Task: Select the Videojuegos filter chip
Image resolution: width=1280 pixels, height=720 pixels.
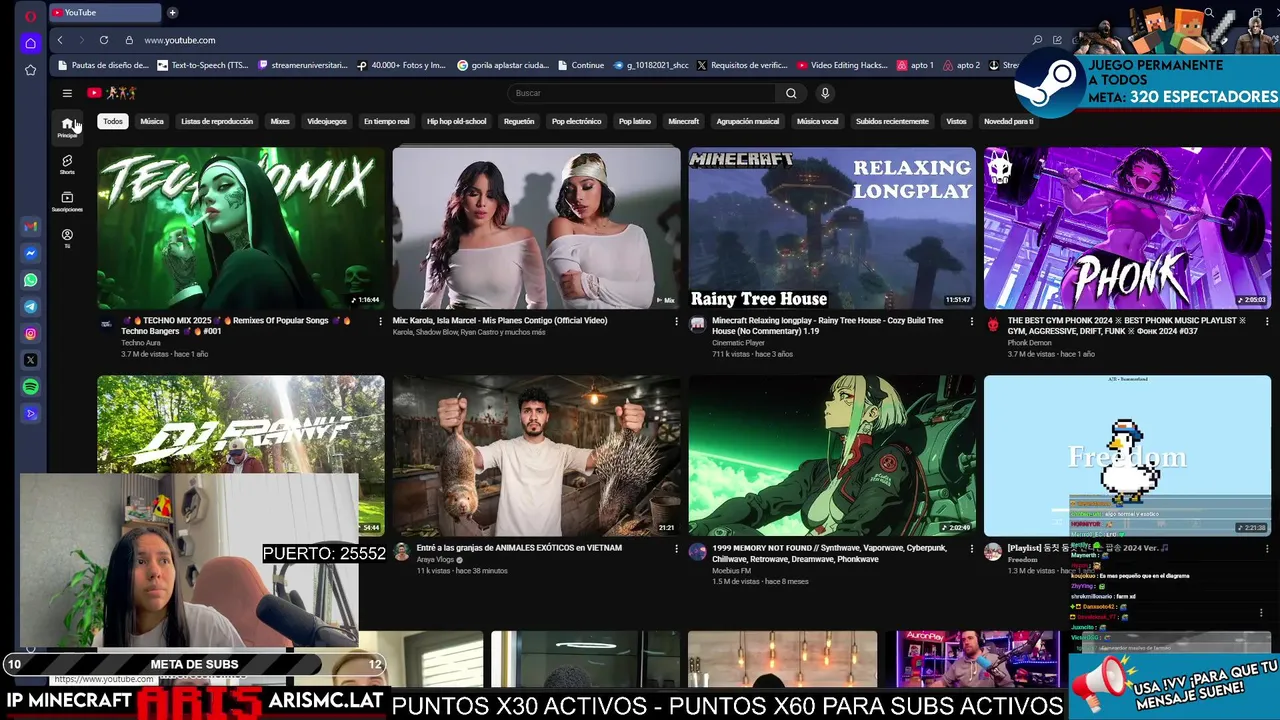Action: [327, 121]
